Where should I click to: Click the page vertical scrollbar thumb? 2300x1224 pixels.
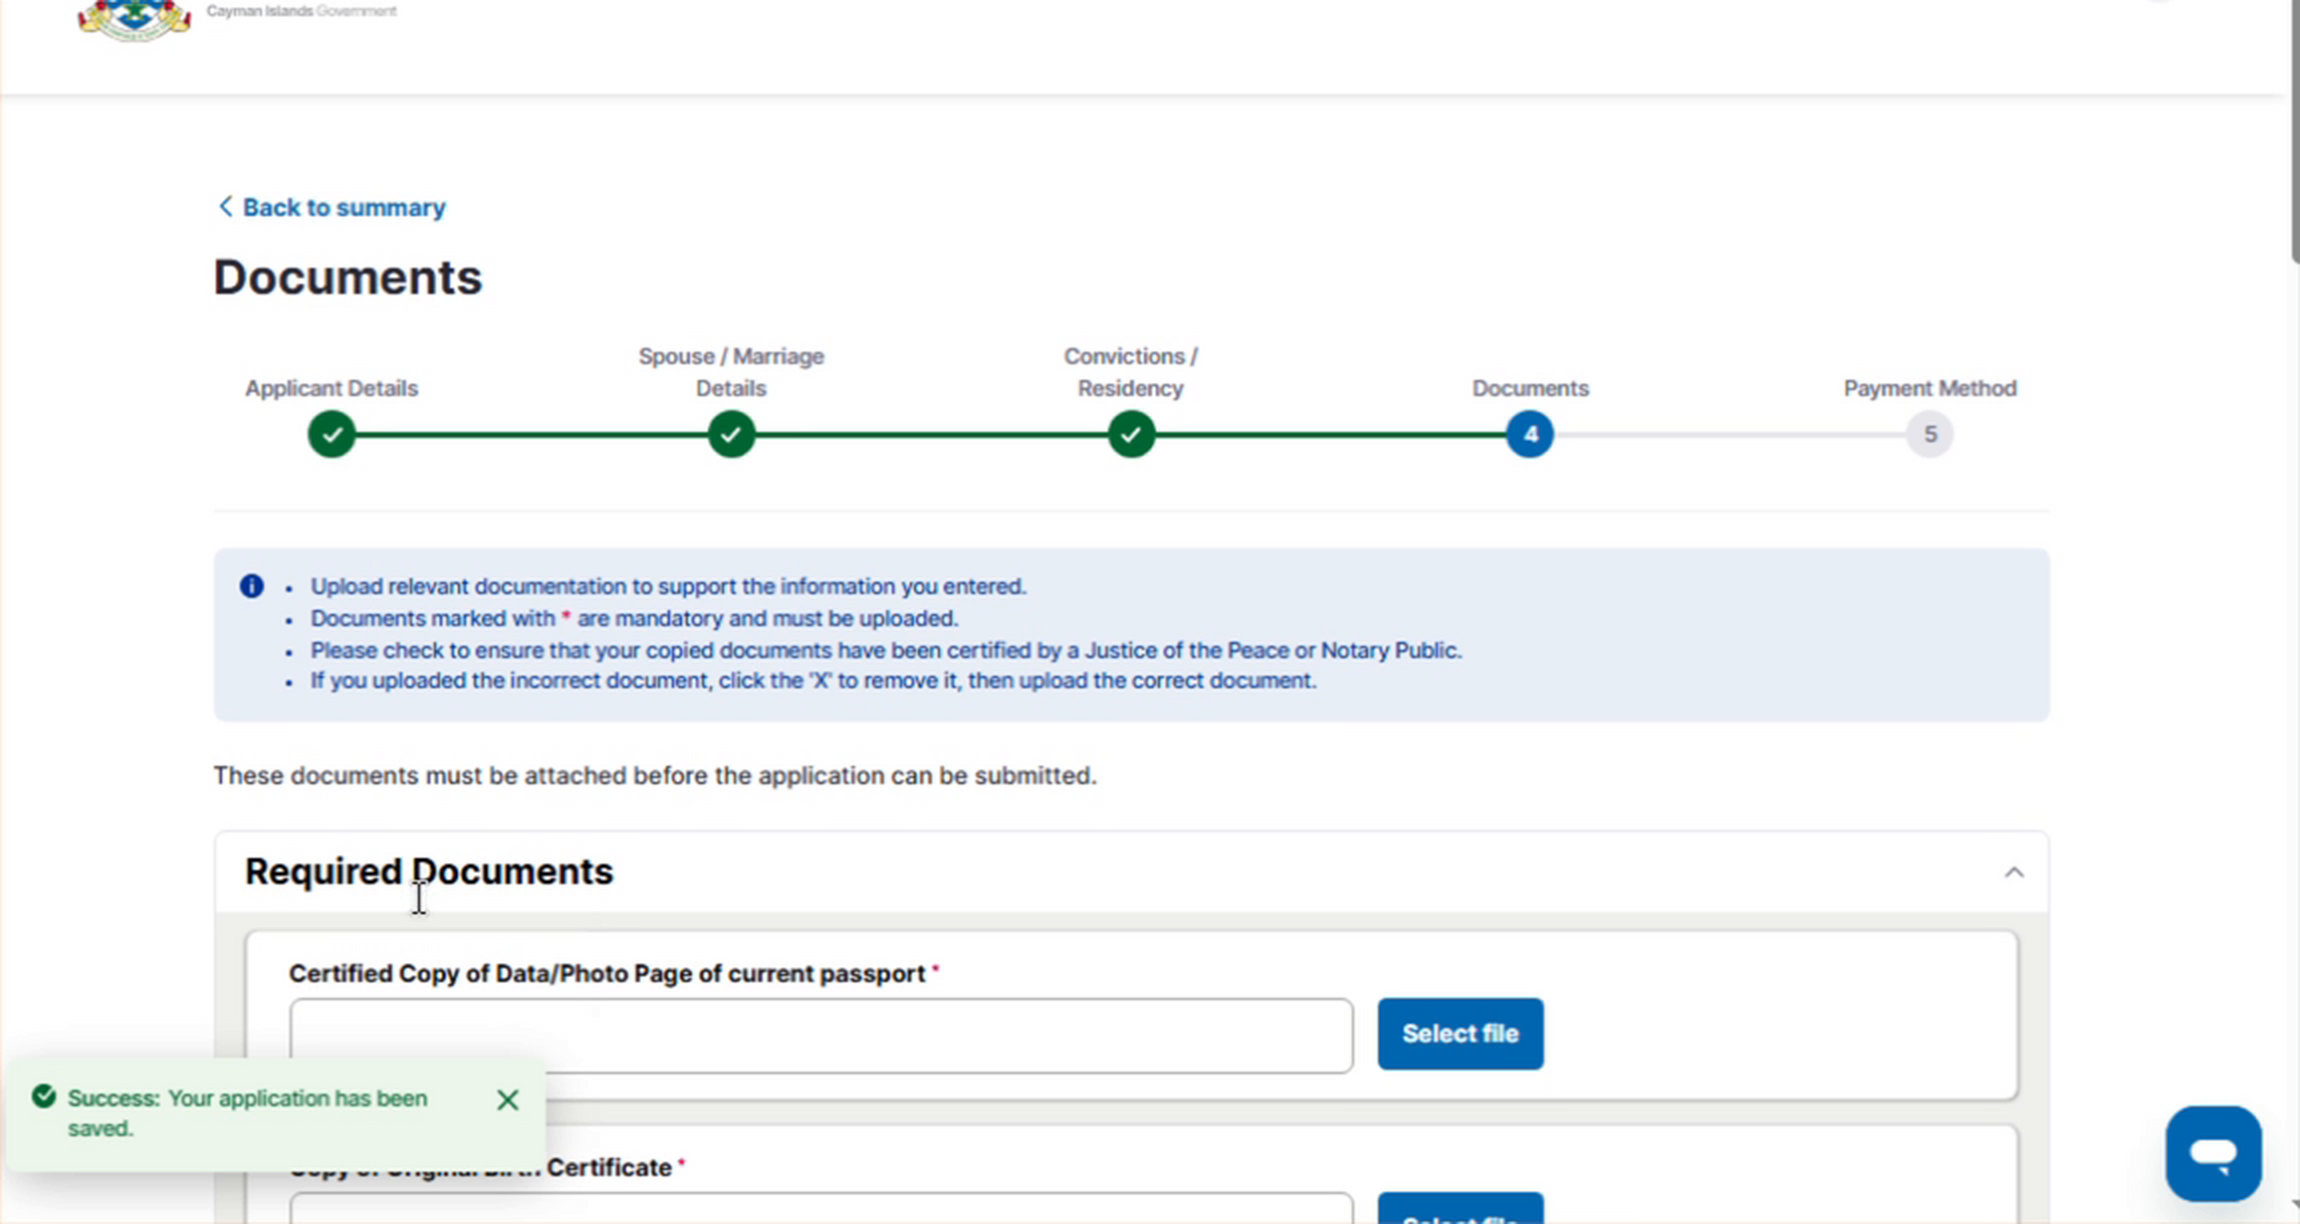pyautogui.click(x=2294, y=131)
